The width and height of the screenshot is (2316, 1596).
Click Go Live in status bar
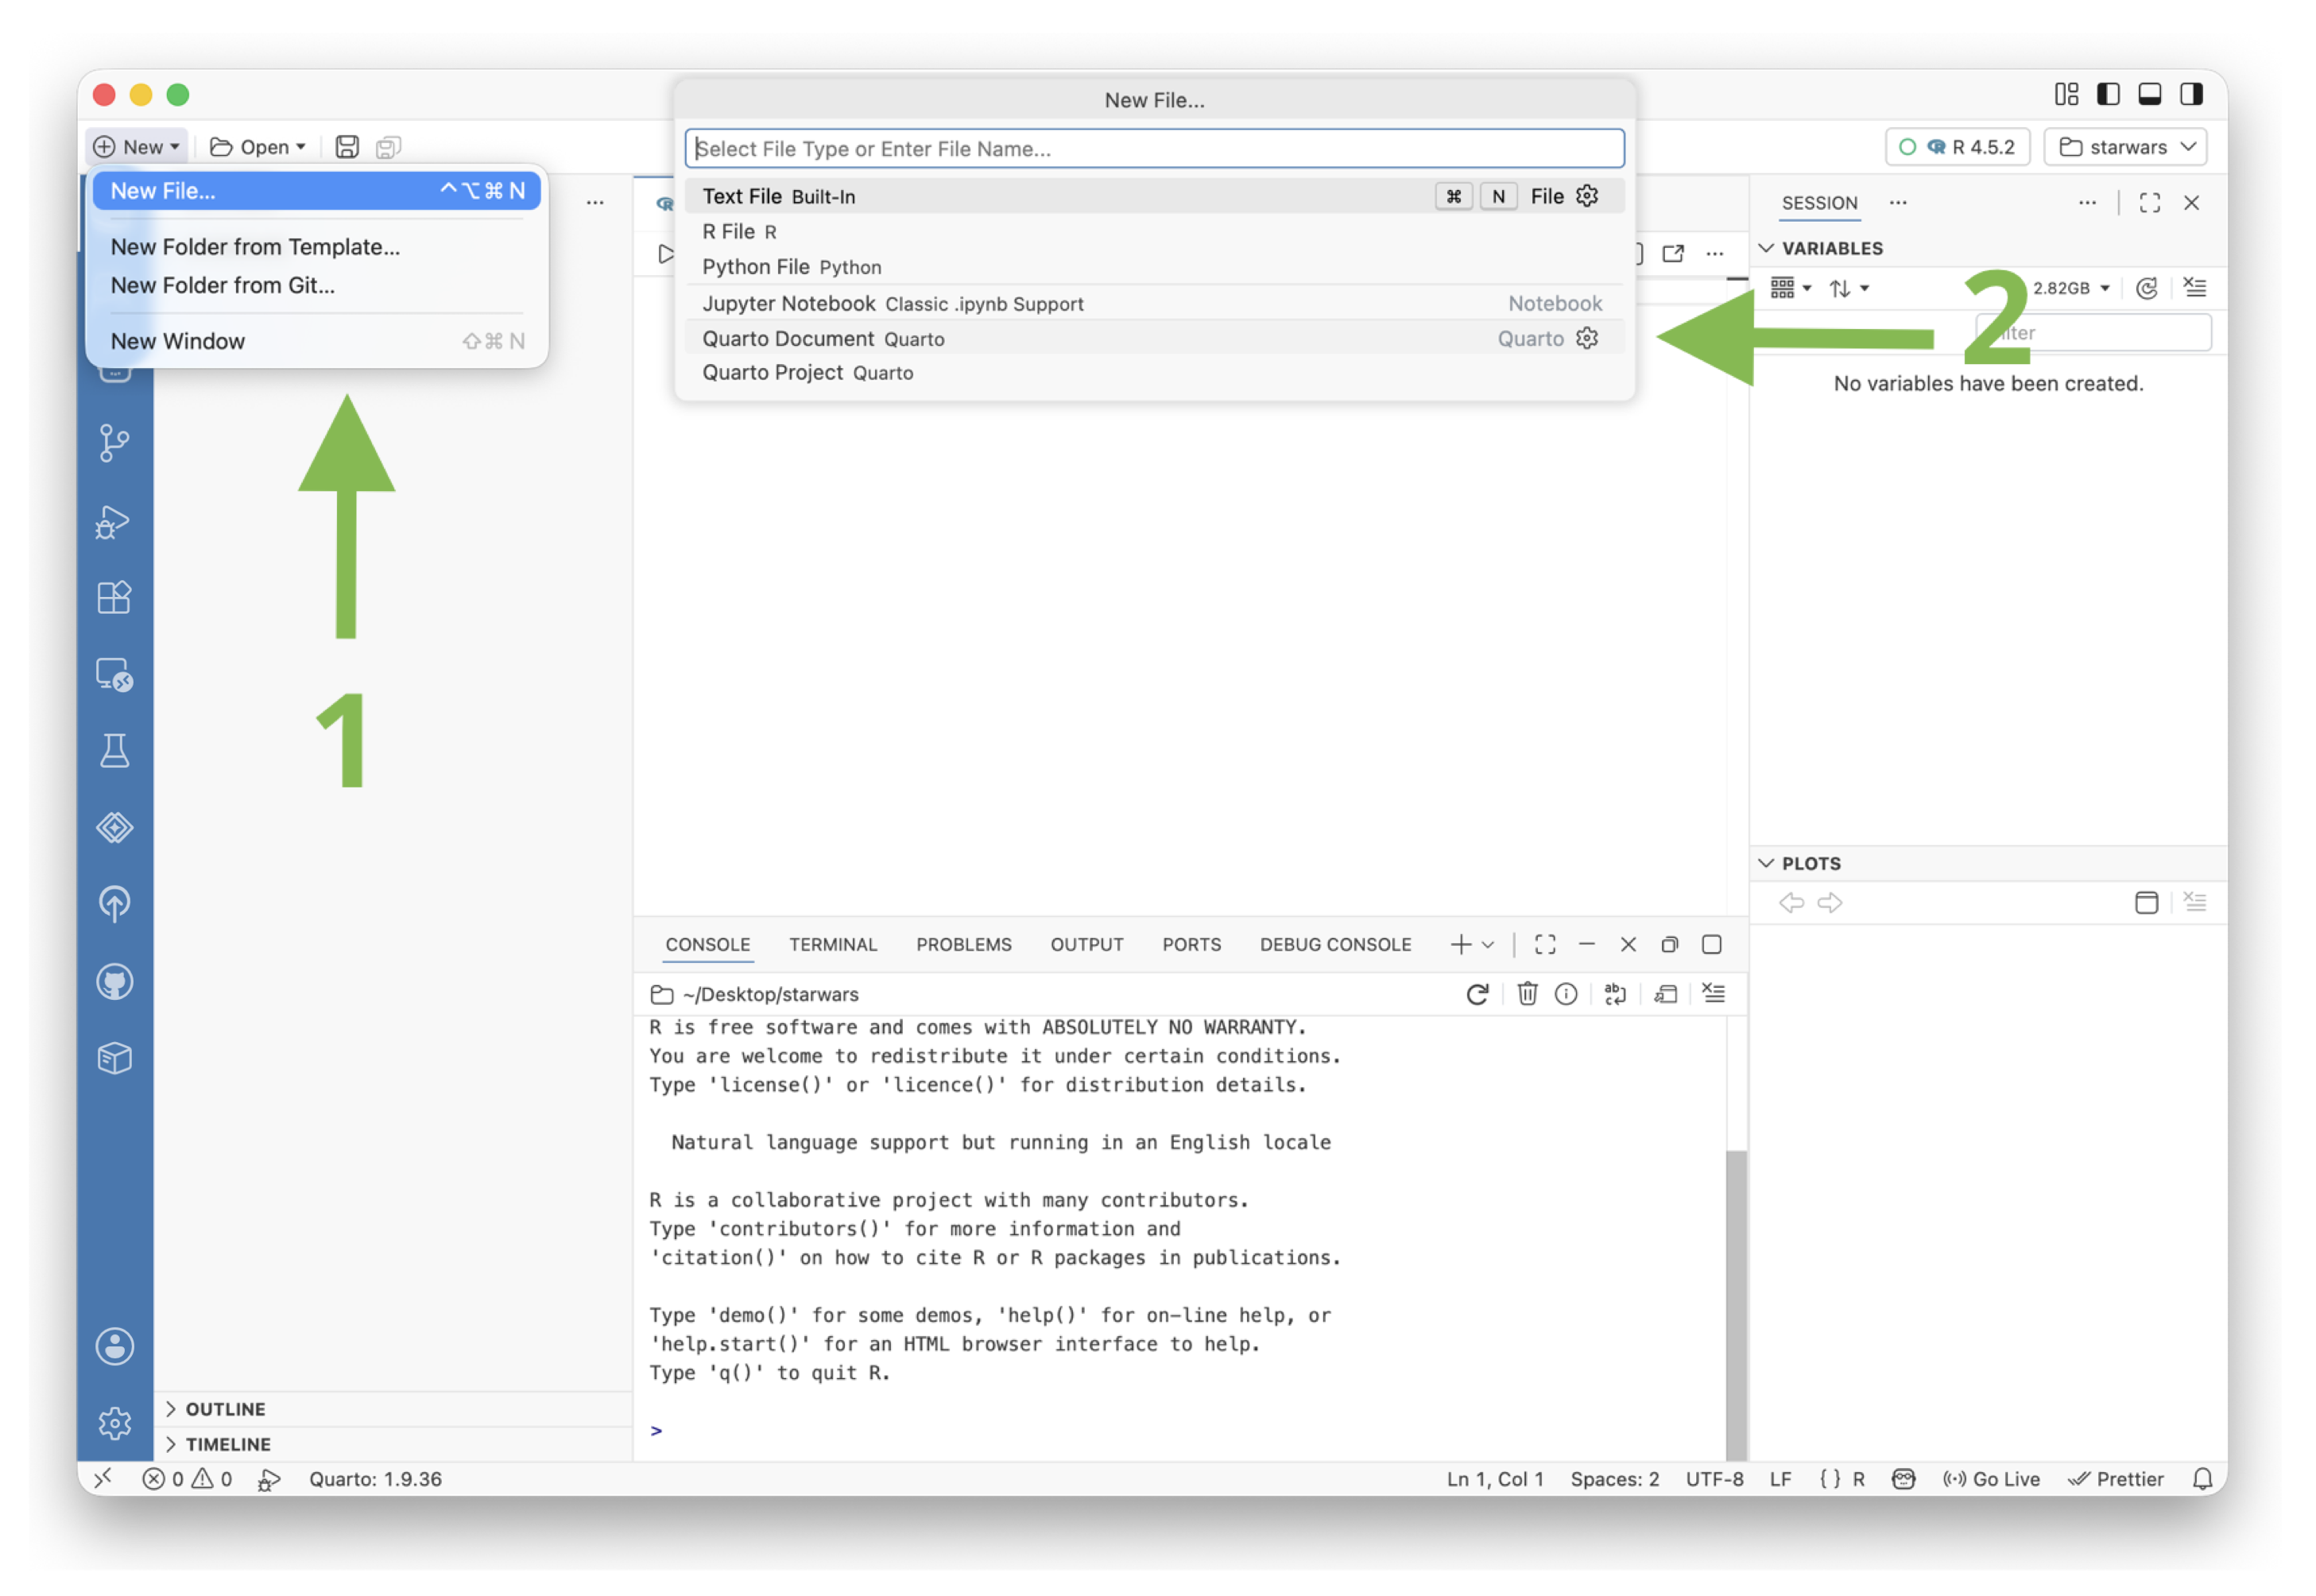[x=1991, y=1479]
